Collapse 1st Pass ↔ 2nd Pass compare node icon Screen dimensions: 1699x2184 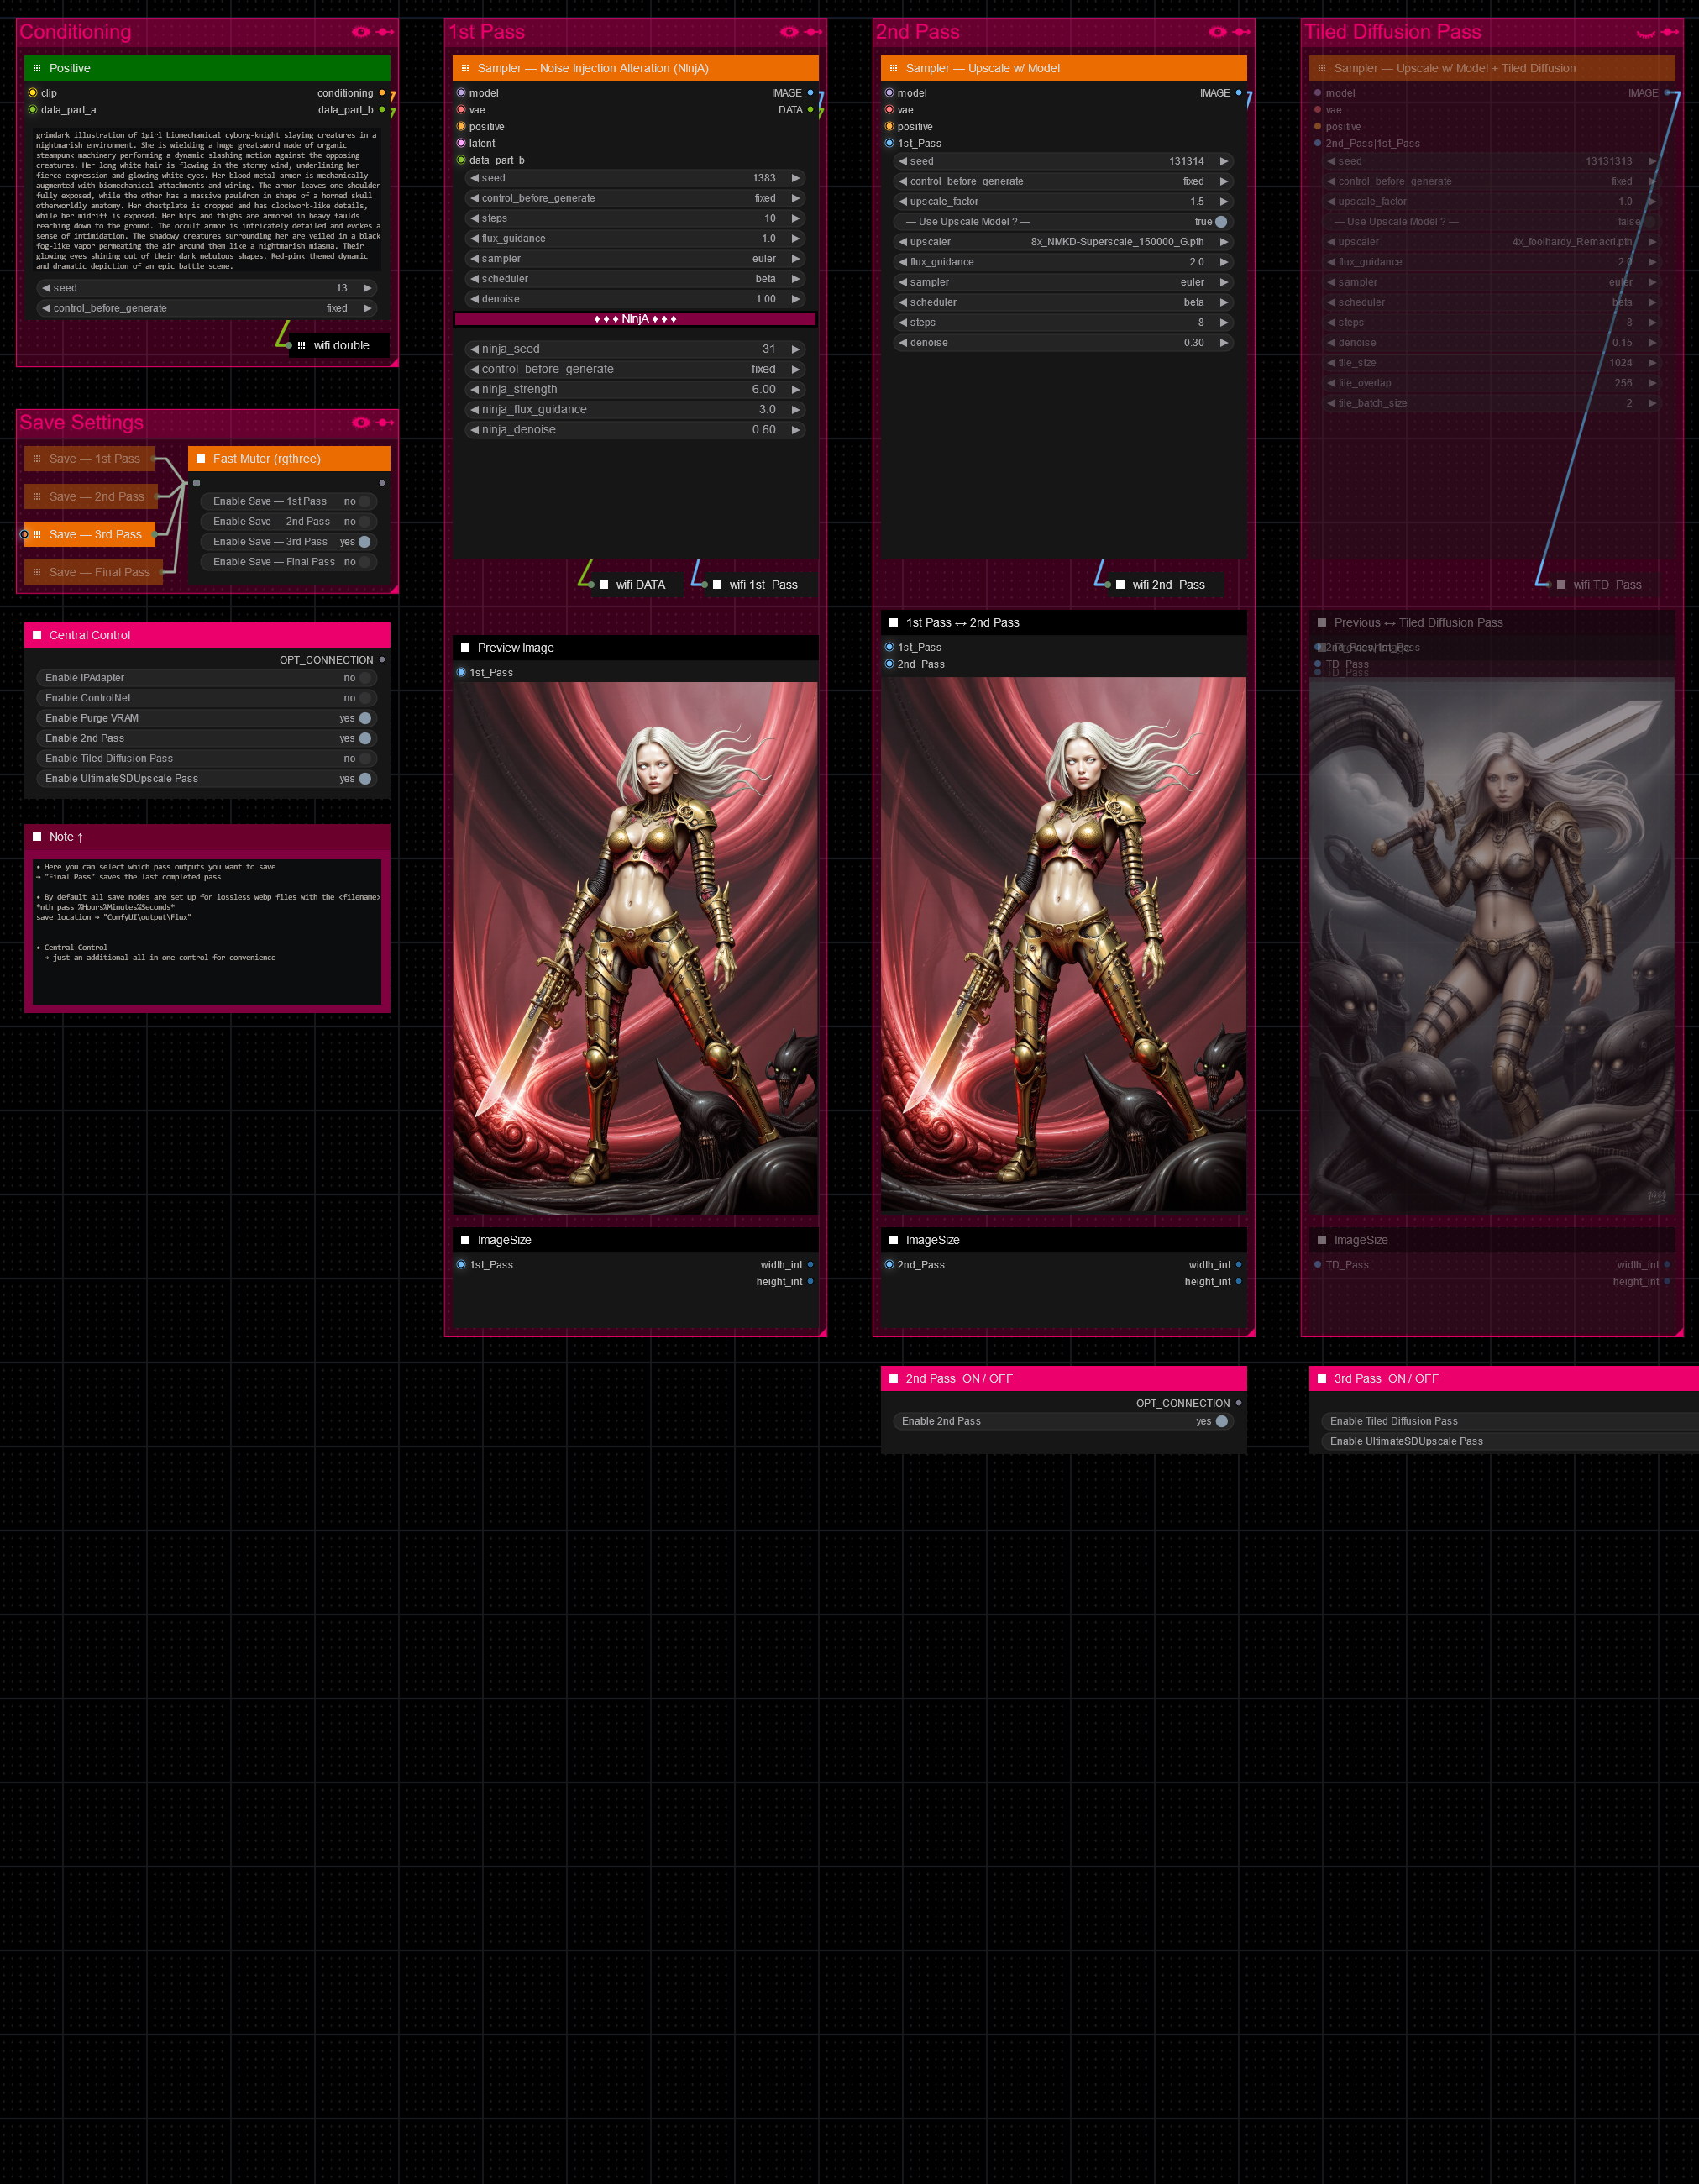[x=893, y=622]
